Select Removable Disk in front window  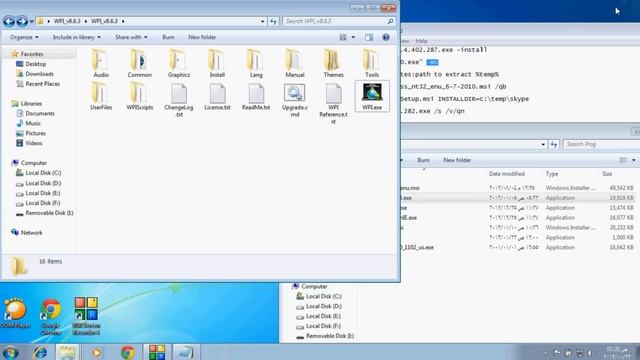tap(49, 213)
